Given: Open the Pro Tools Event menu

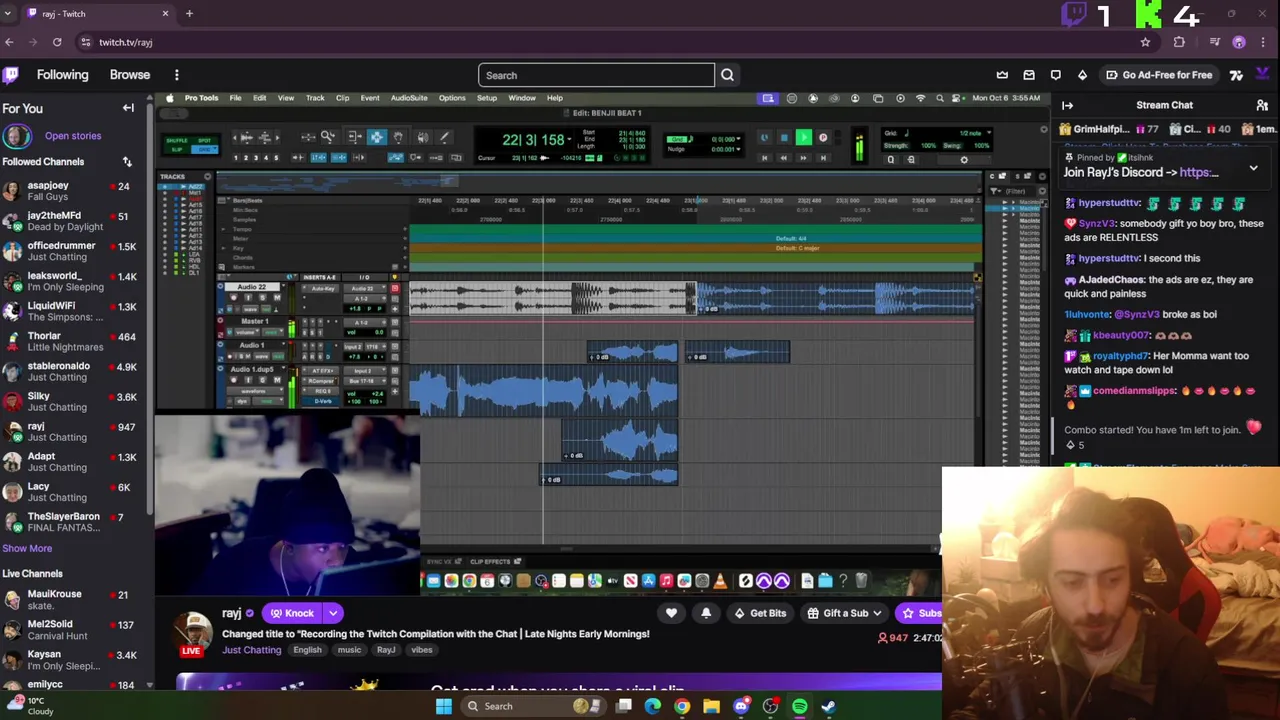Looking at the screenshot, I should (x=370, y=98).
